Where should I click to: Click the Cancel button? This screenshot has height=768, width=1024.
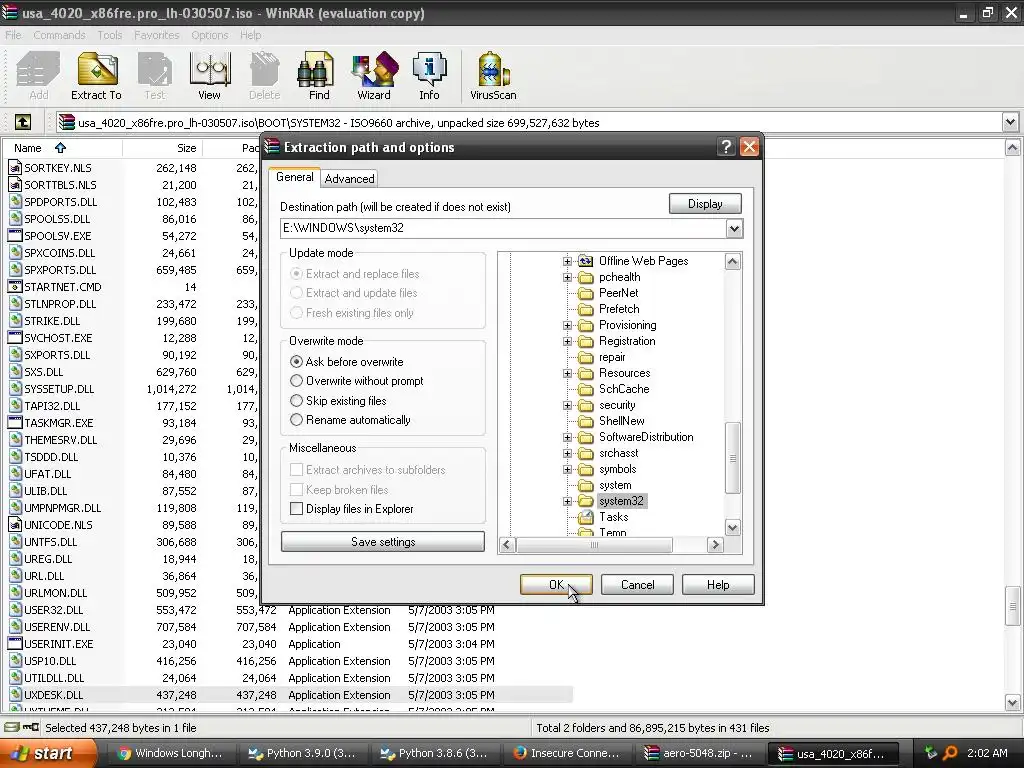click(637, 584)
